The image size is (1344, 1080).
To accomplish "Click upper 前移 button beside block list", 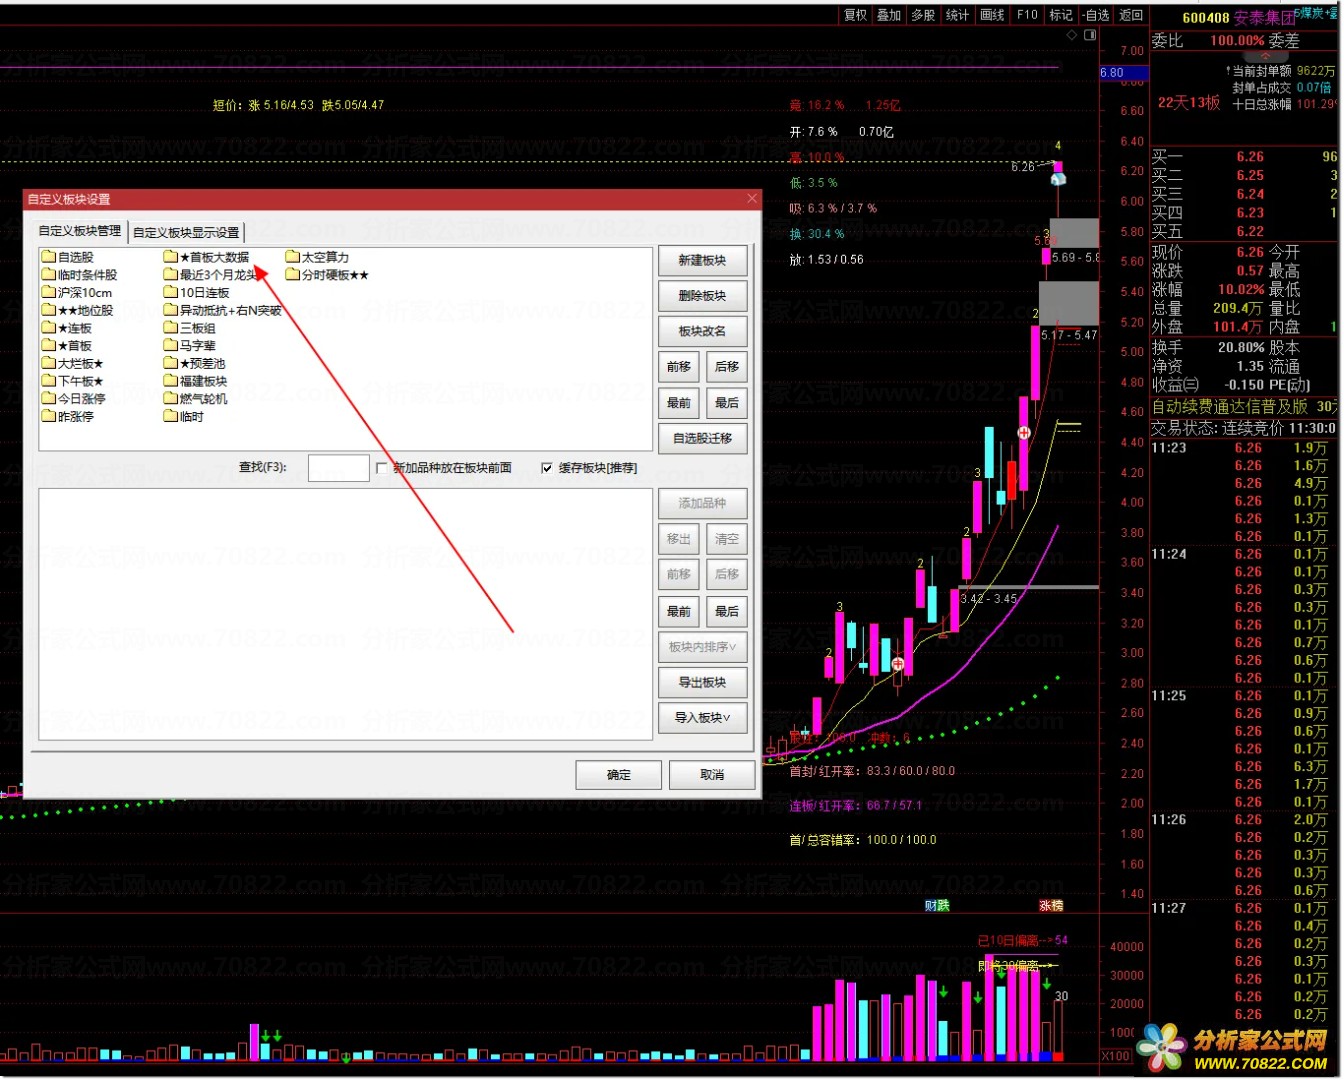I will [679, 367].
